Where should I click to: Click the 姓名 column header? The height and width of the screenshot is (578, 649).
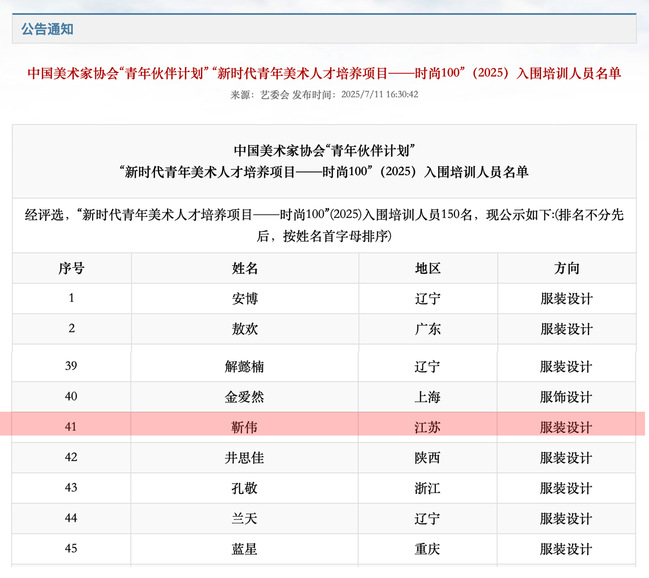tap(245, 269)
